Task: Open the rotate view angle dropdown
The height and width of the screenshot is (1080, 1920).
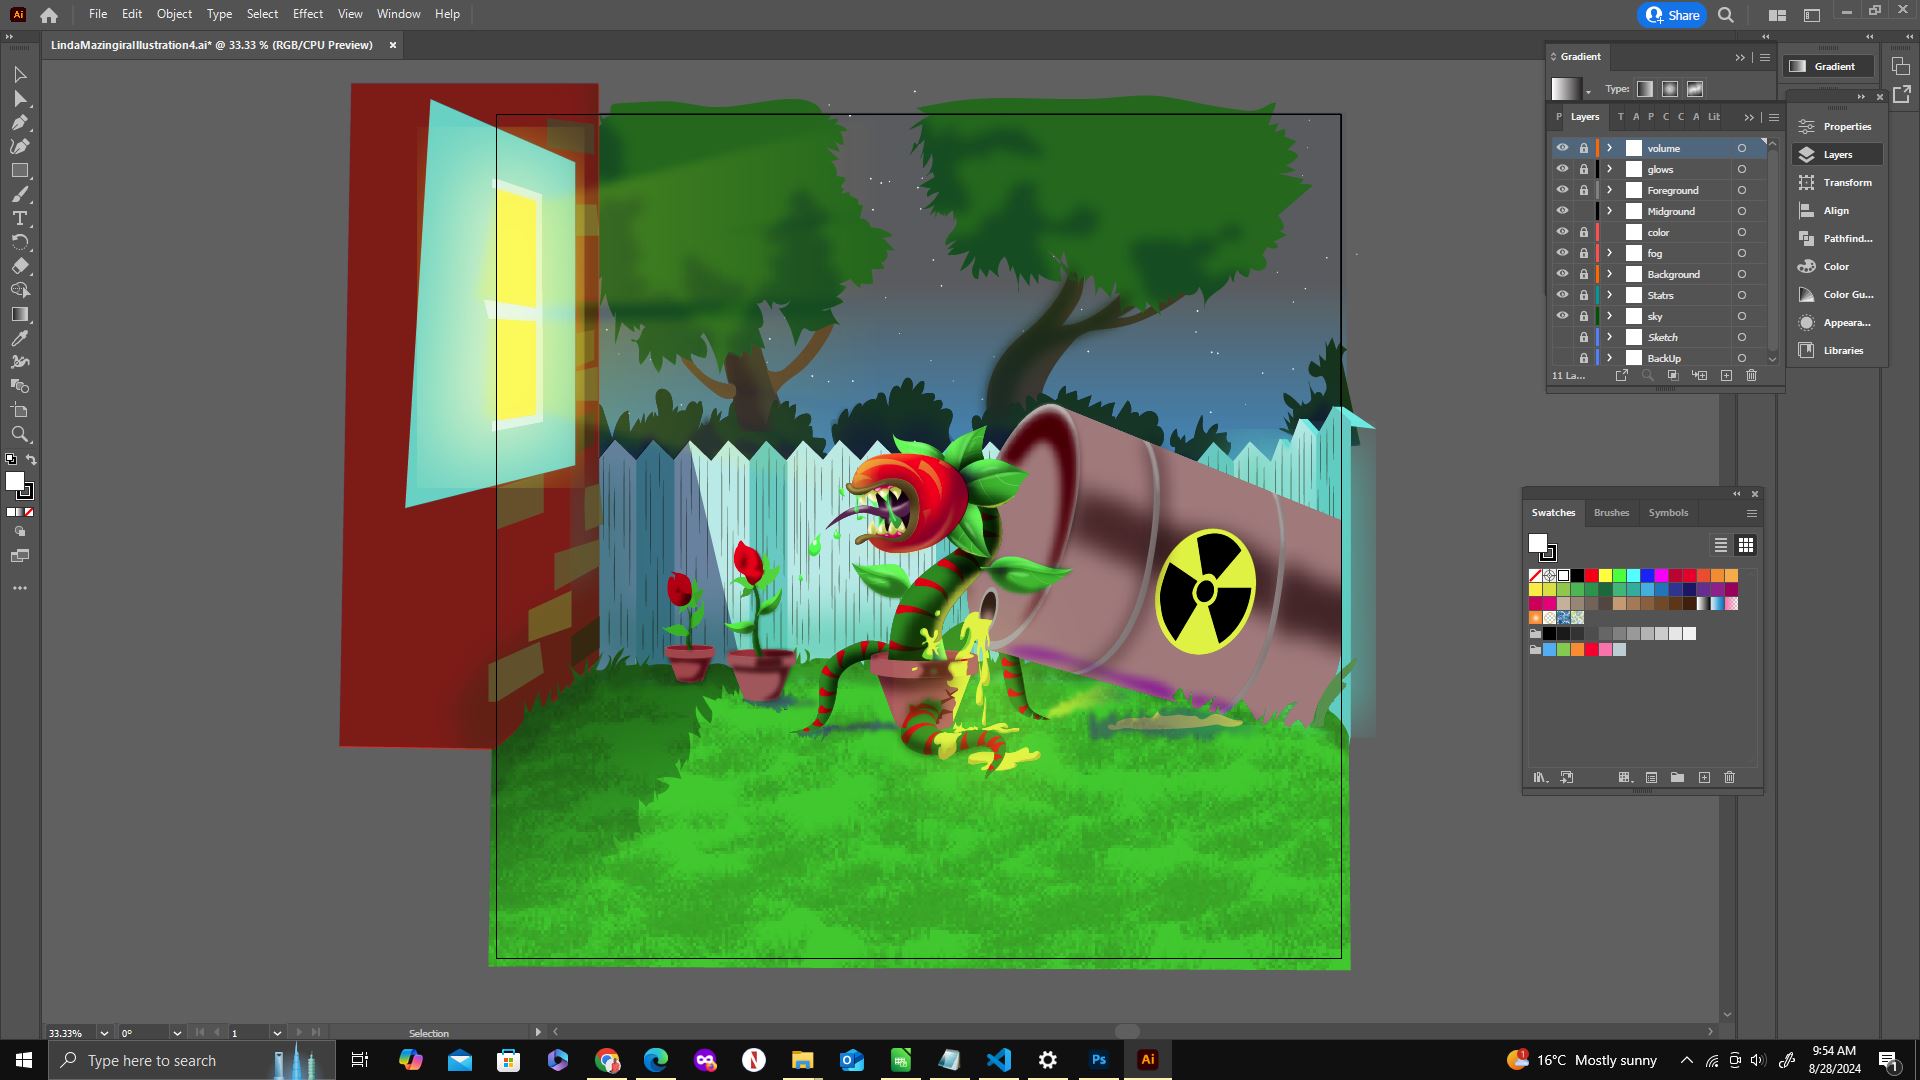Action: tap(177, 1033)
